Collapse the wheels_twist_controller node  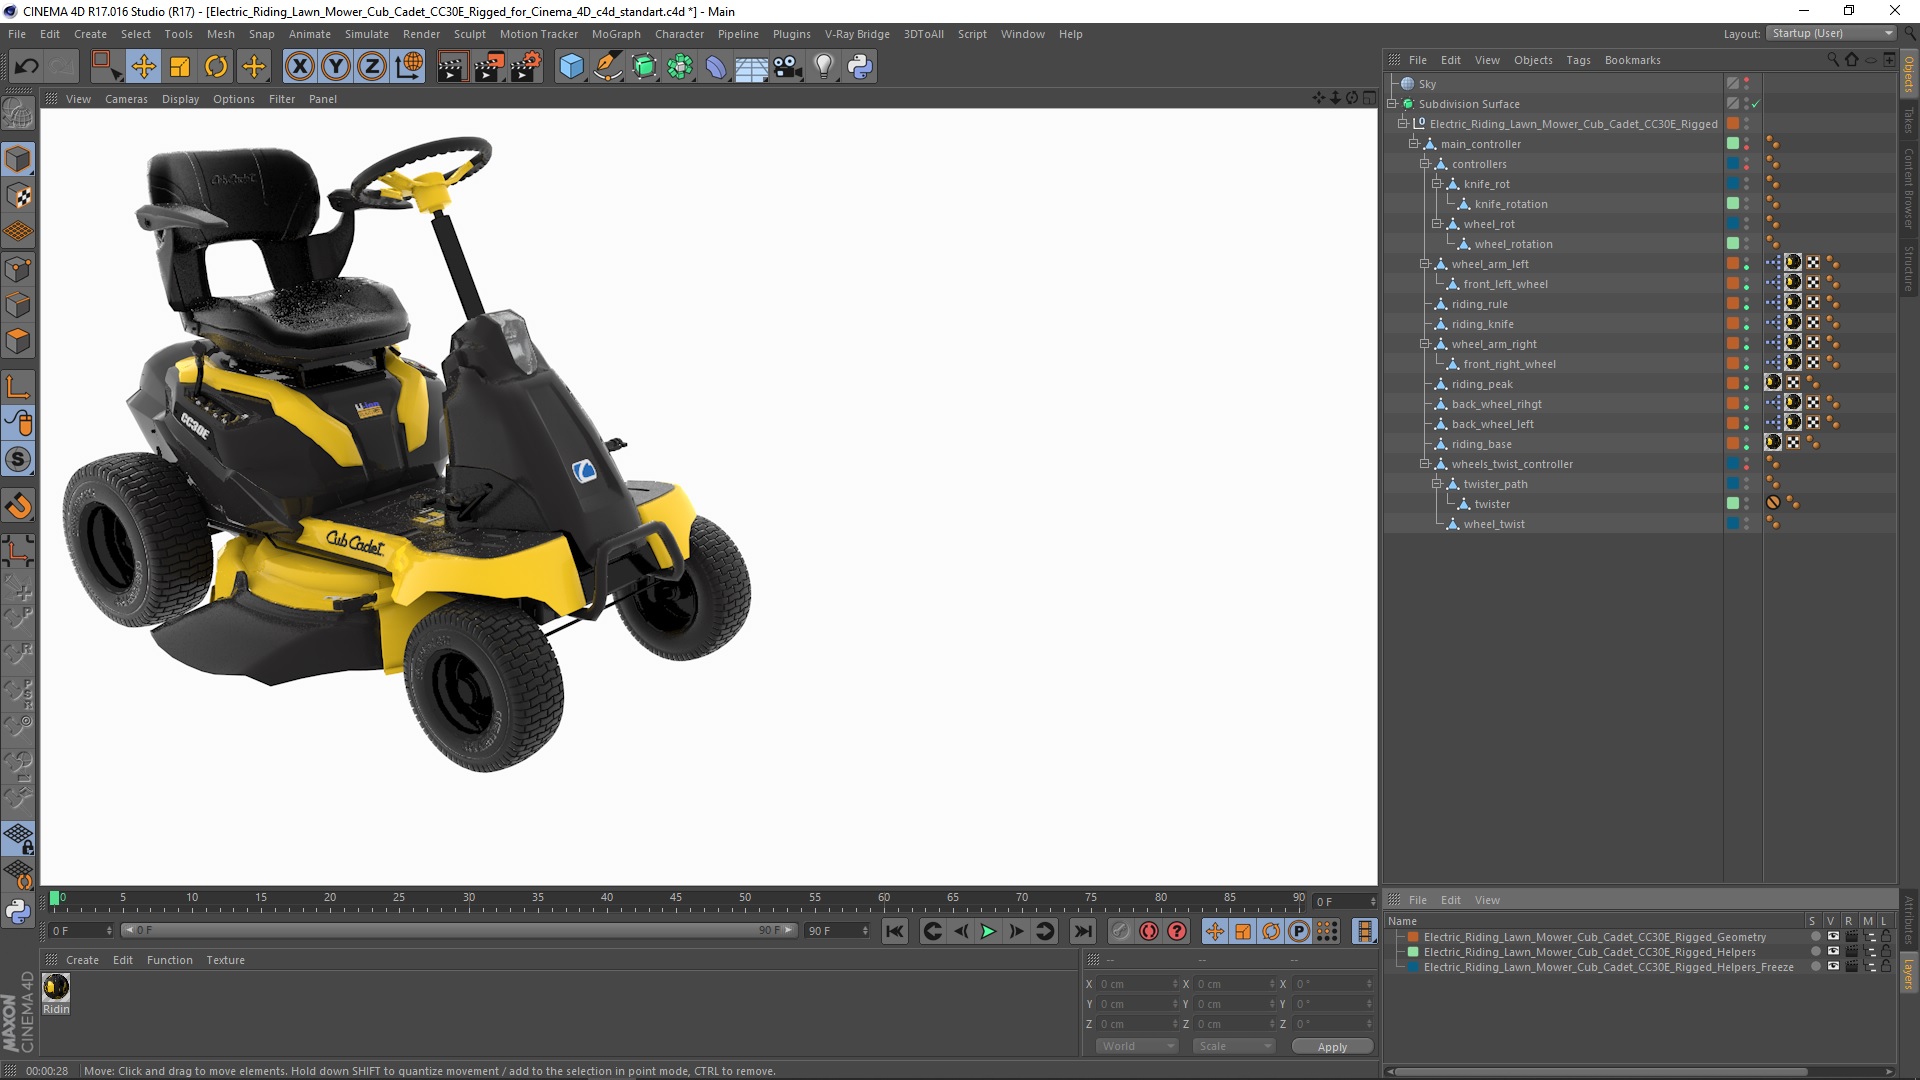[1425, 463]
